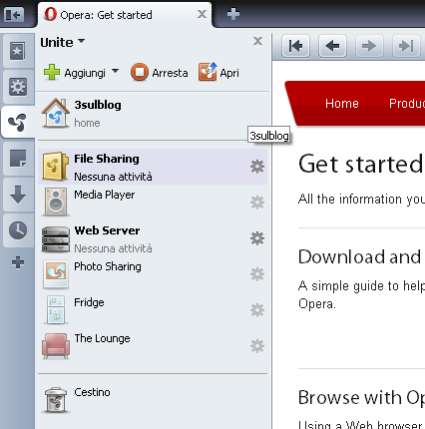
Task: Select the 3sulblog home entry
Action: coord(153,114)
